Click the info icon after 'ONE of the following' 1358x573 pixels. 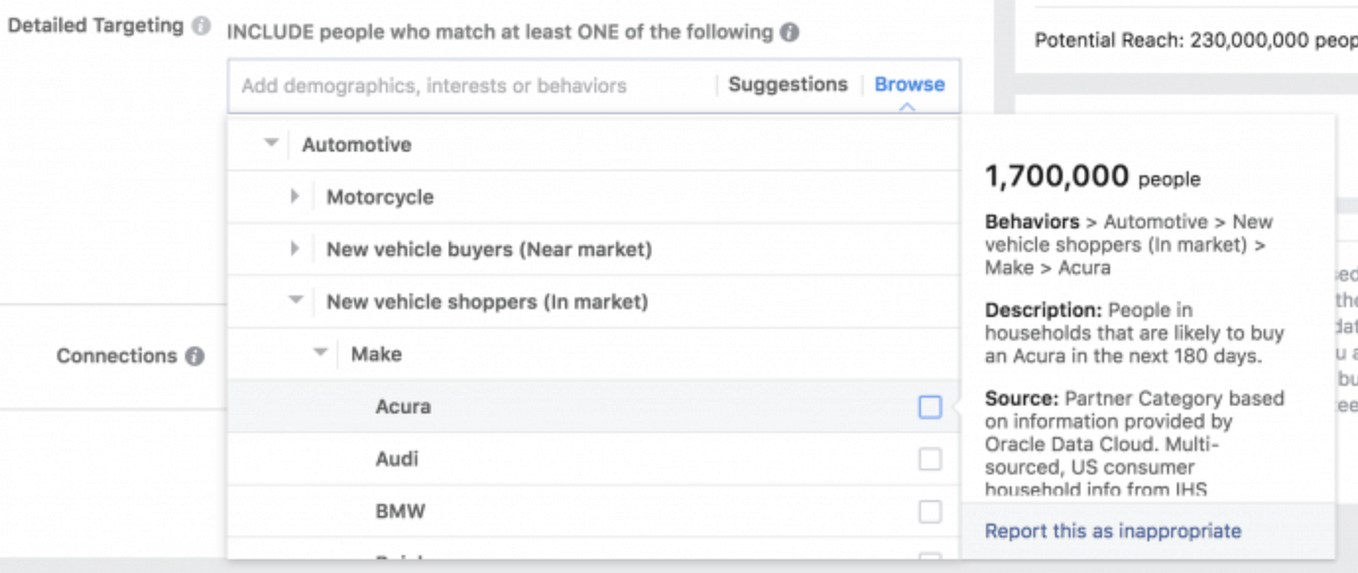[x=790, y=32]
